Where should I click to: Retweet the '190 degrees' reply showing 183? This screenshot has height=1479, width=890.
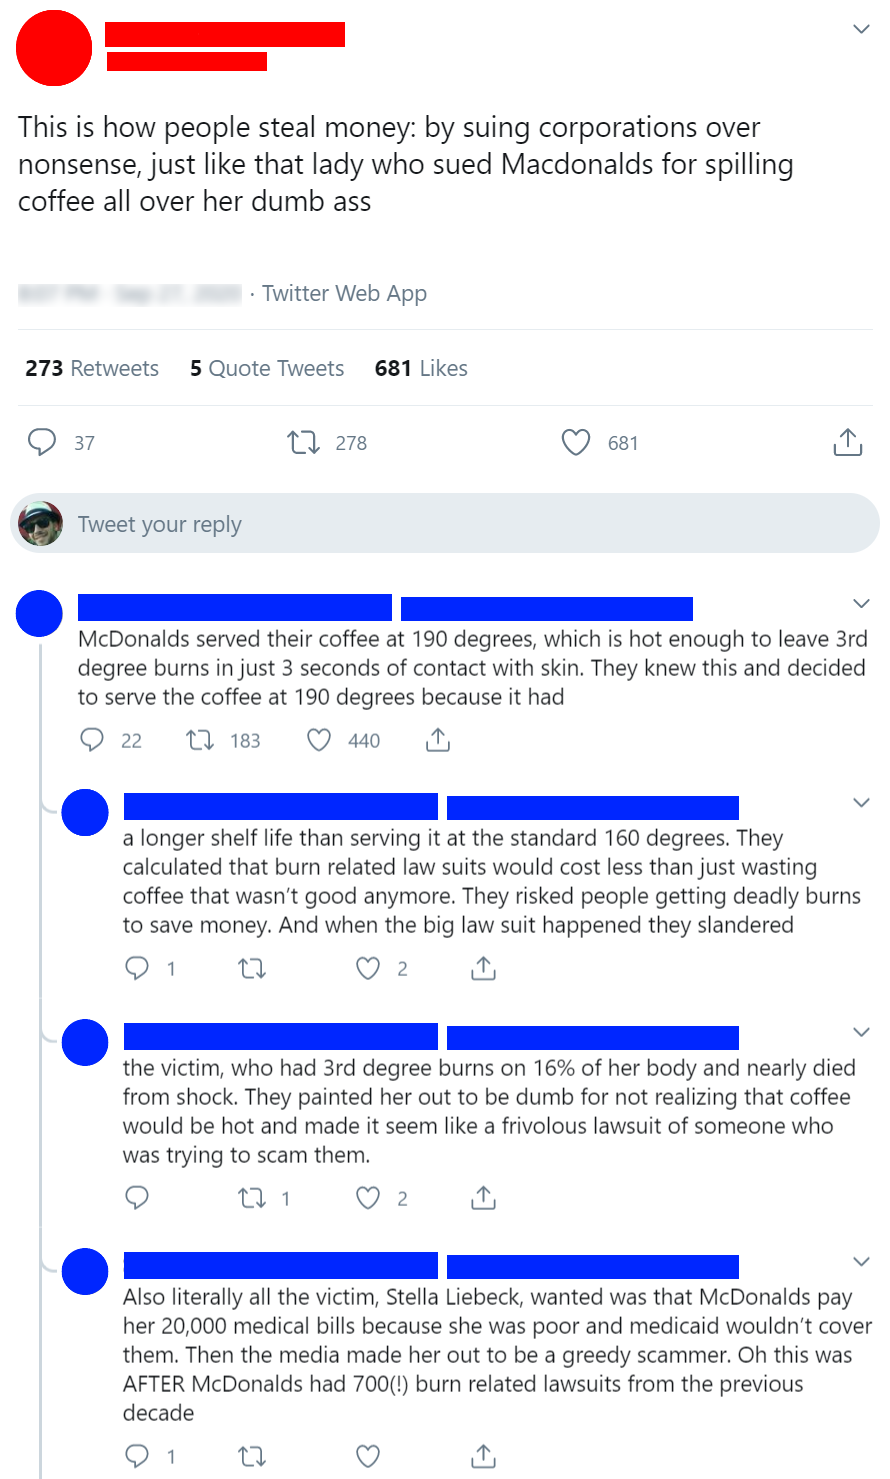pyautogui.click(x=198, y=740)
